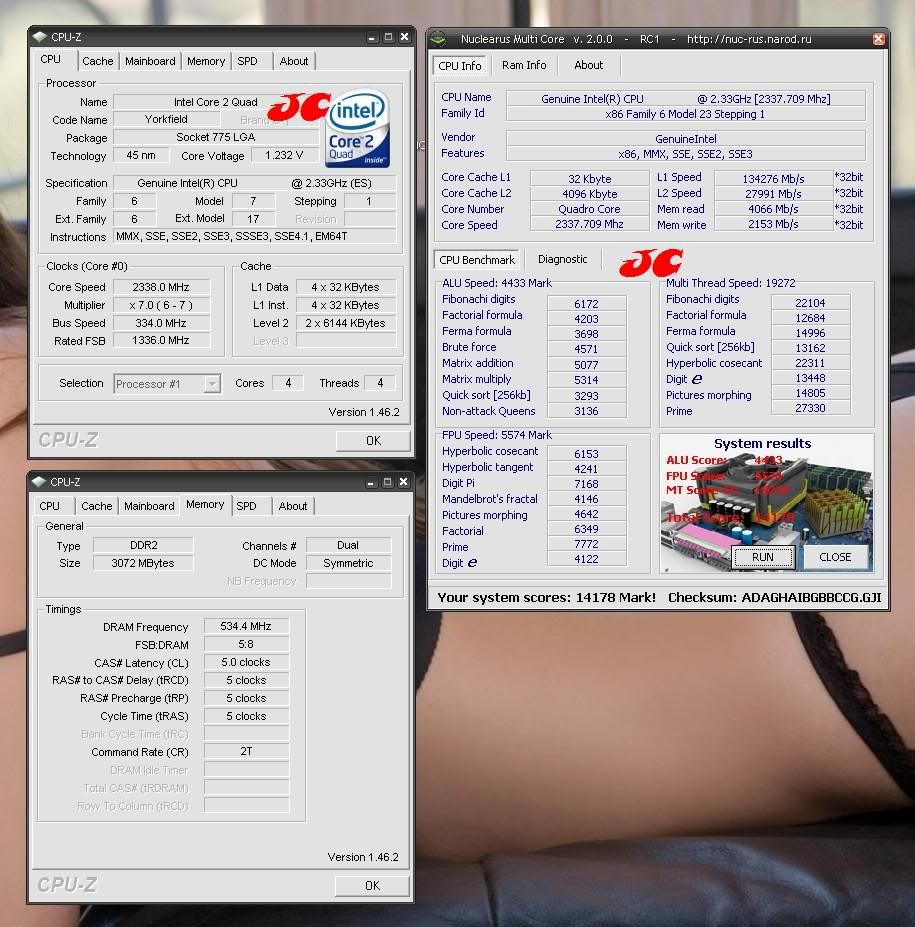Image resolution: width=915 pixels, height=927 pixels.
Task: Switch to Diagnostic tab in Nuclearus
Action: [563, 260]
